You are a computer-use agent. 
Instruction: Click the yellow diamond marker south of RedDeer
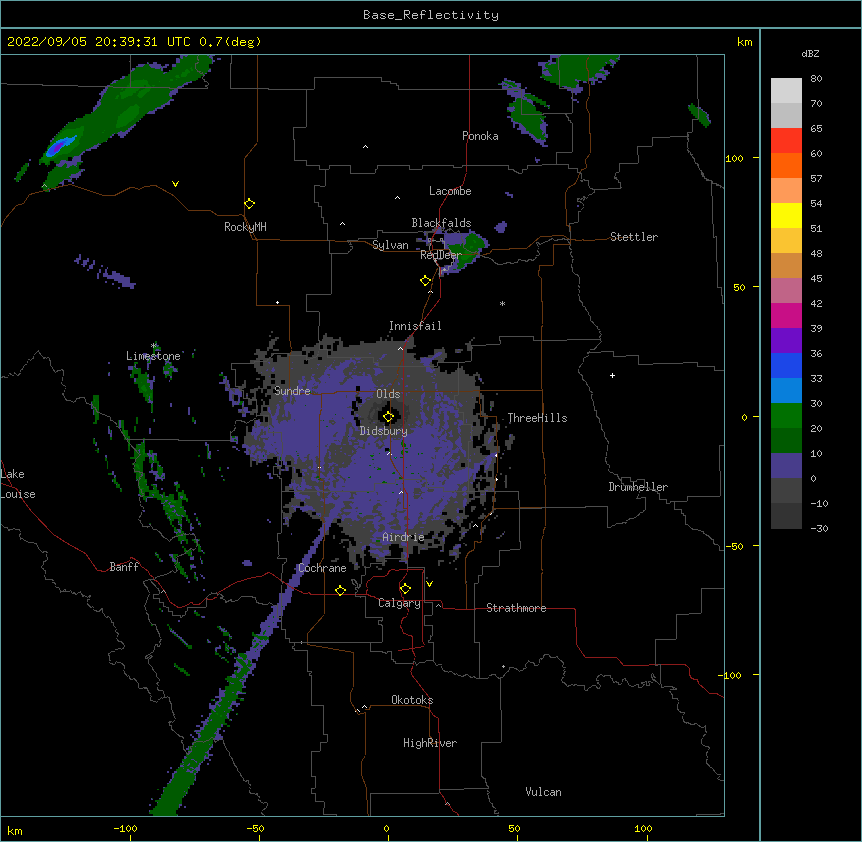click(x=426, y=281)
